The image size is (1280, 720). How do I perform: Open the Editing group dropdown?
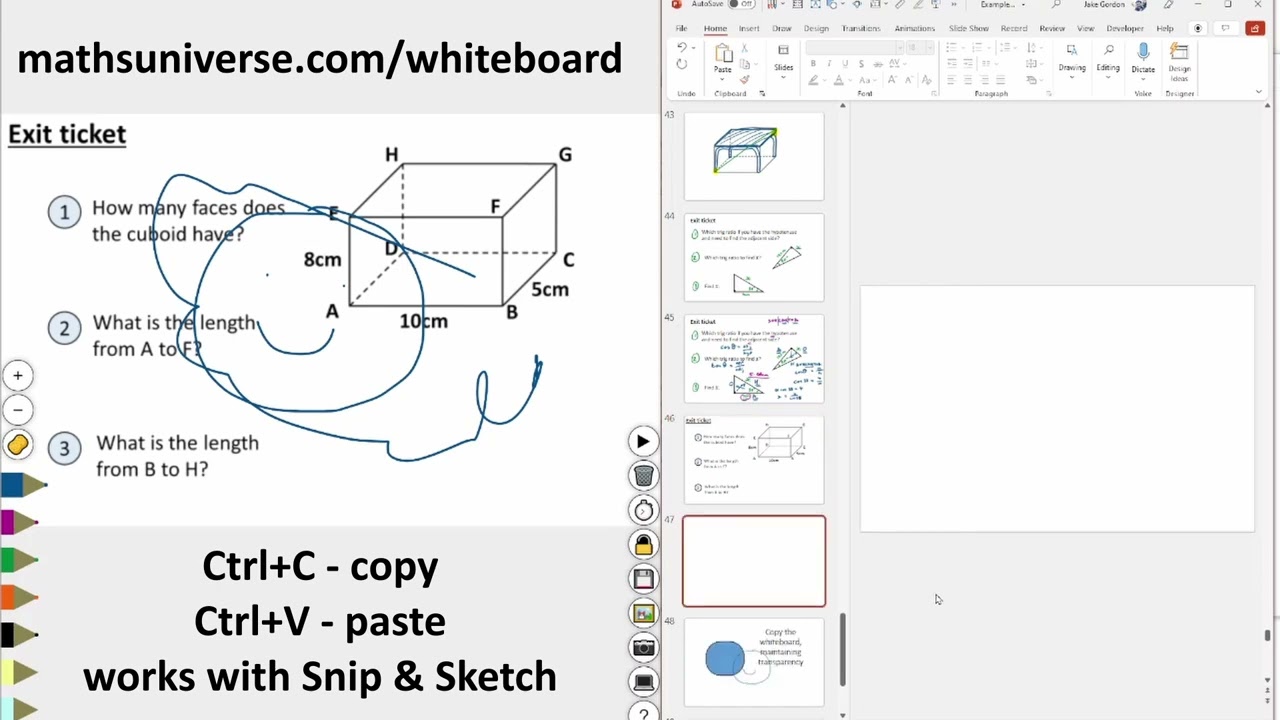(x=1108, y=60)
